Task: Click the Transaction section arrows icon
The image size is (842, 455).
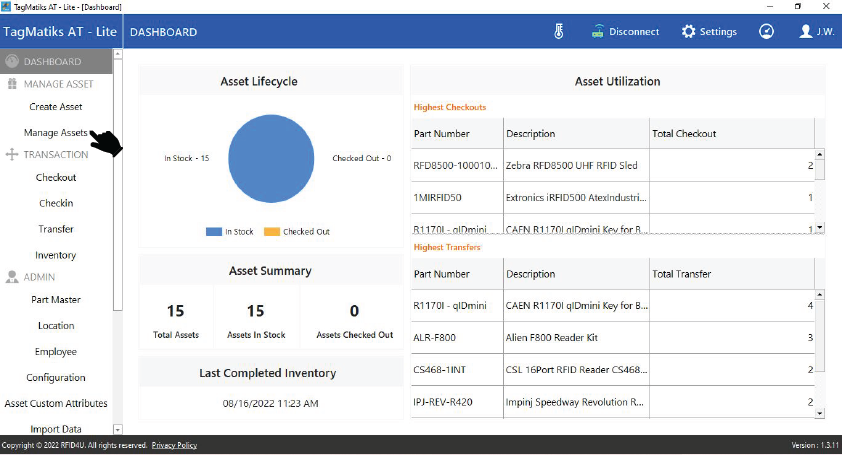Action: [12, 154]
